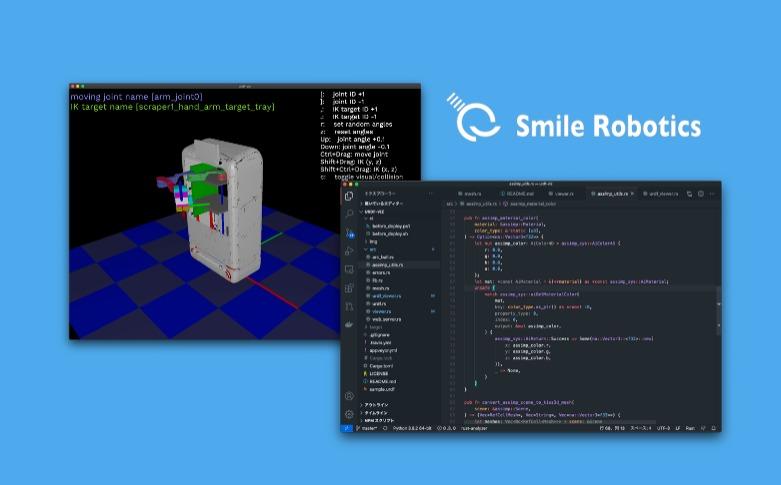Click the src breadcrumb above the editor
The image size is (781, 485).
coord(450,204)
